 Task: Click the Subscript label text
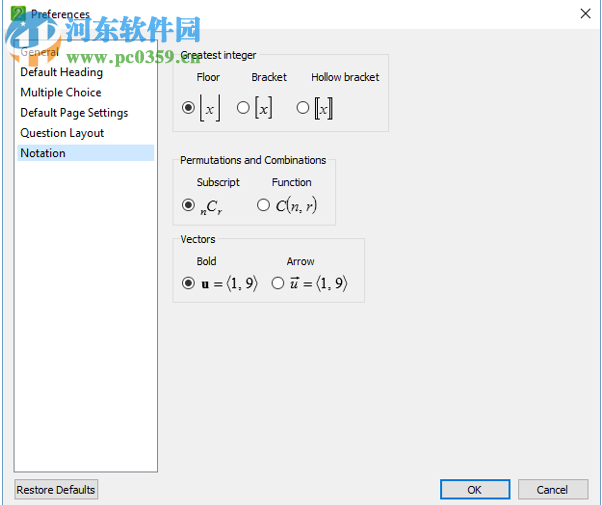(218, 182)
